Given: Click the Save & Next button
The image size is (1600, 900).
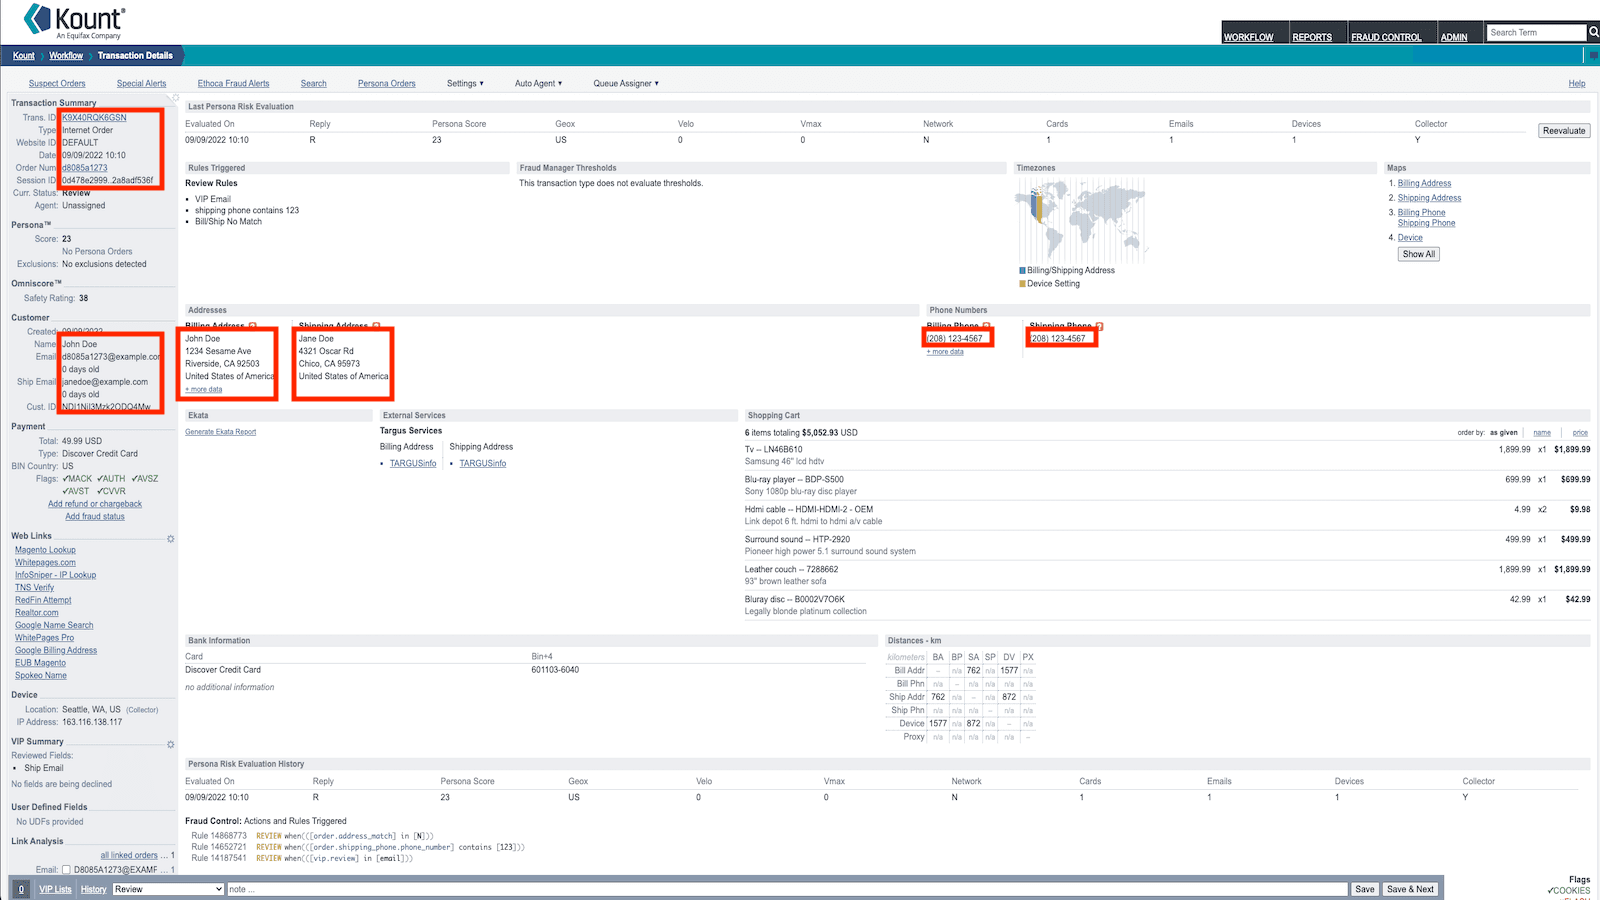Looking at the screenshot, I should pos(1410,889).
